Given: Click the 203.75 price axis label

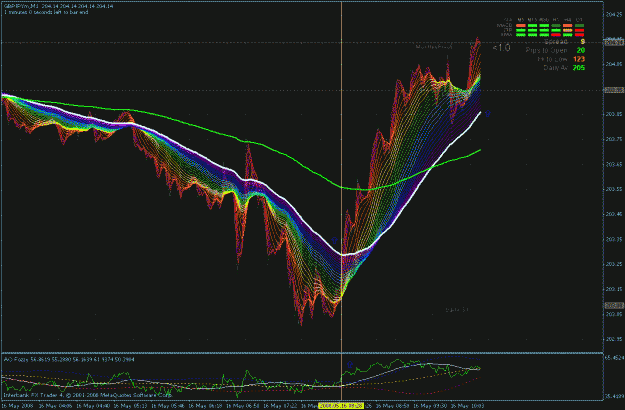Looking at the screenshot, I should pos(614,139).
